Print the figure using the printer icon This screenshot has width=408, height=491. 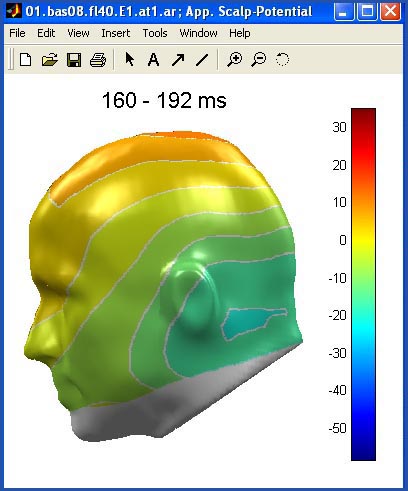click(98, 60)
